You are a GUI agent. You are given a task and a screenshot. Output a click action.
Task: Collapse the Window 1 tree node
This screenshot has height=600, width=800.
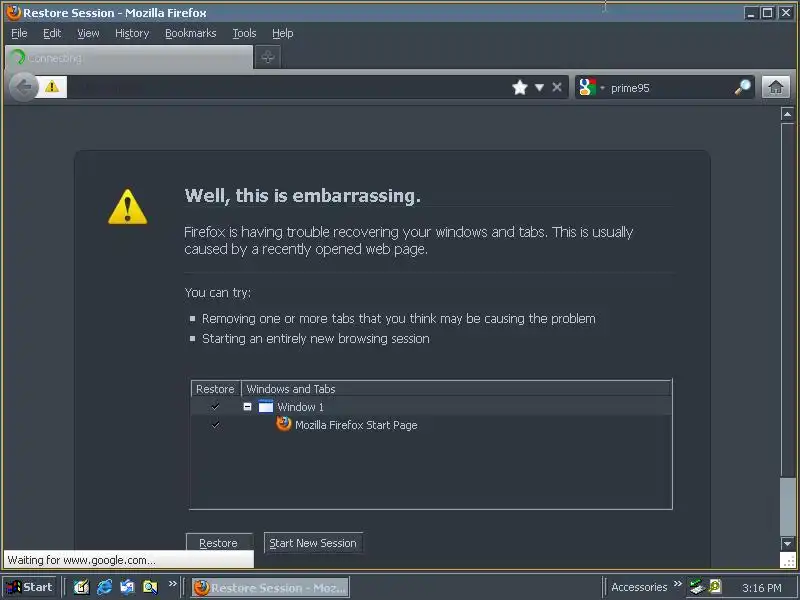pos(247,407)
